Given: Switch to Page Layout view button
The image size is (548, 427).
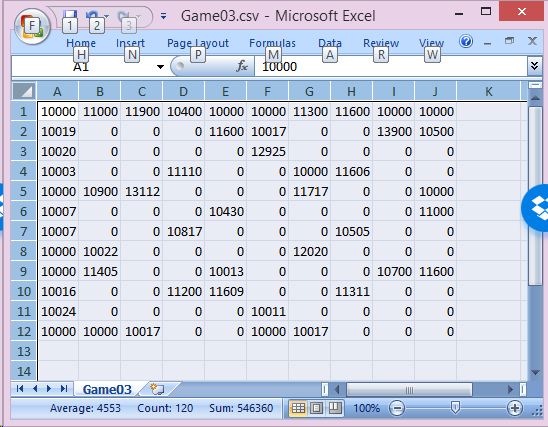Looking at the screenshot, I should pos(317,408).
